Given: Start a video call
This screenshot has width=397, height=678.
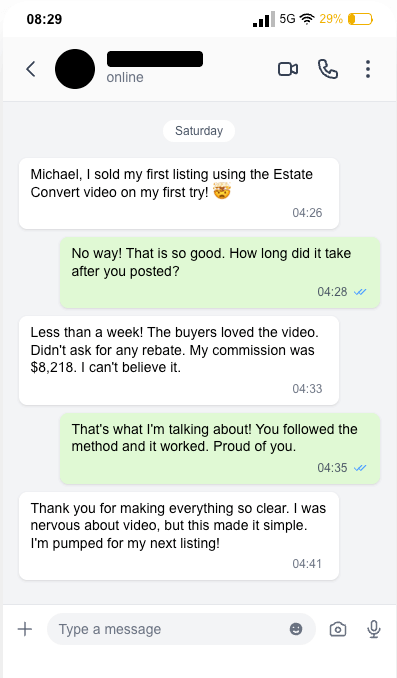Looking at the screenshot, I should (288, 69).
